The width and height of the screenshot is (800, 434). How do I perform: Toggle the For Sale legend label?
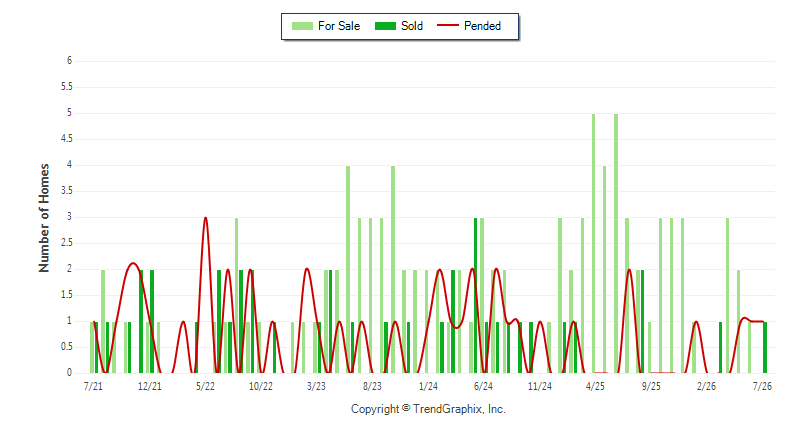tap(339, 26)
